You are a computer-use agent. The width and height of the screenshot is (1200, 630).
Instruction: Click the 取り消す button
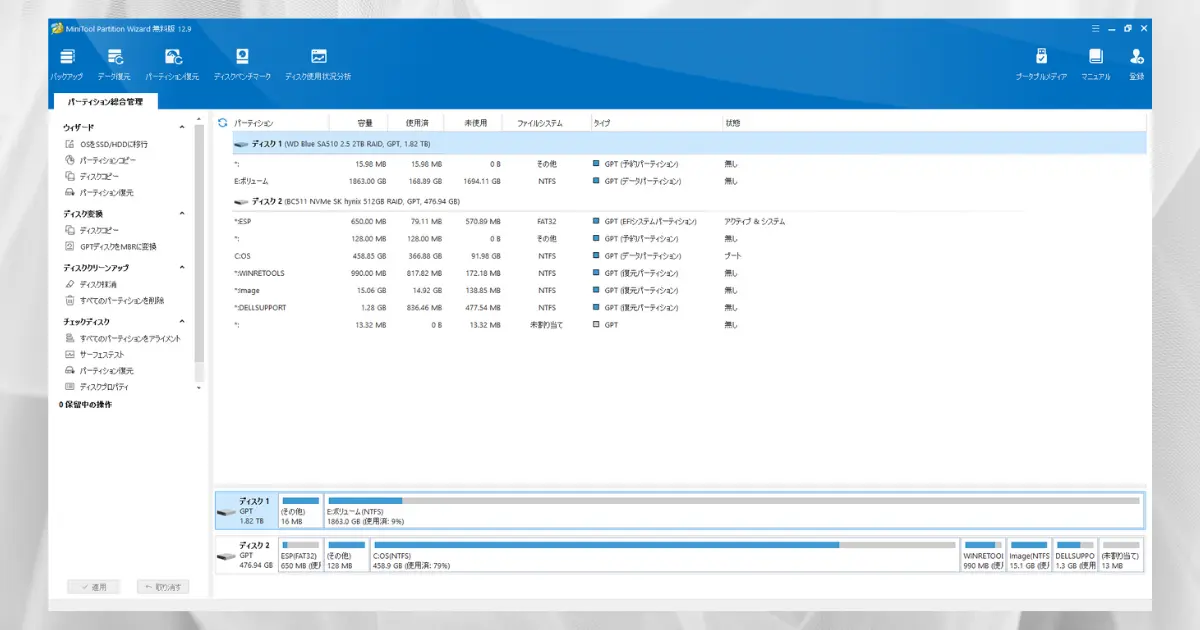(161, 587)
